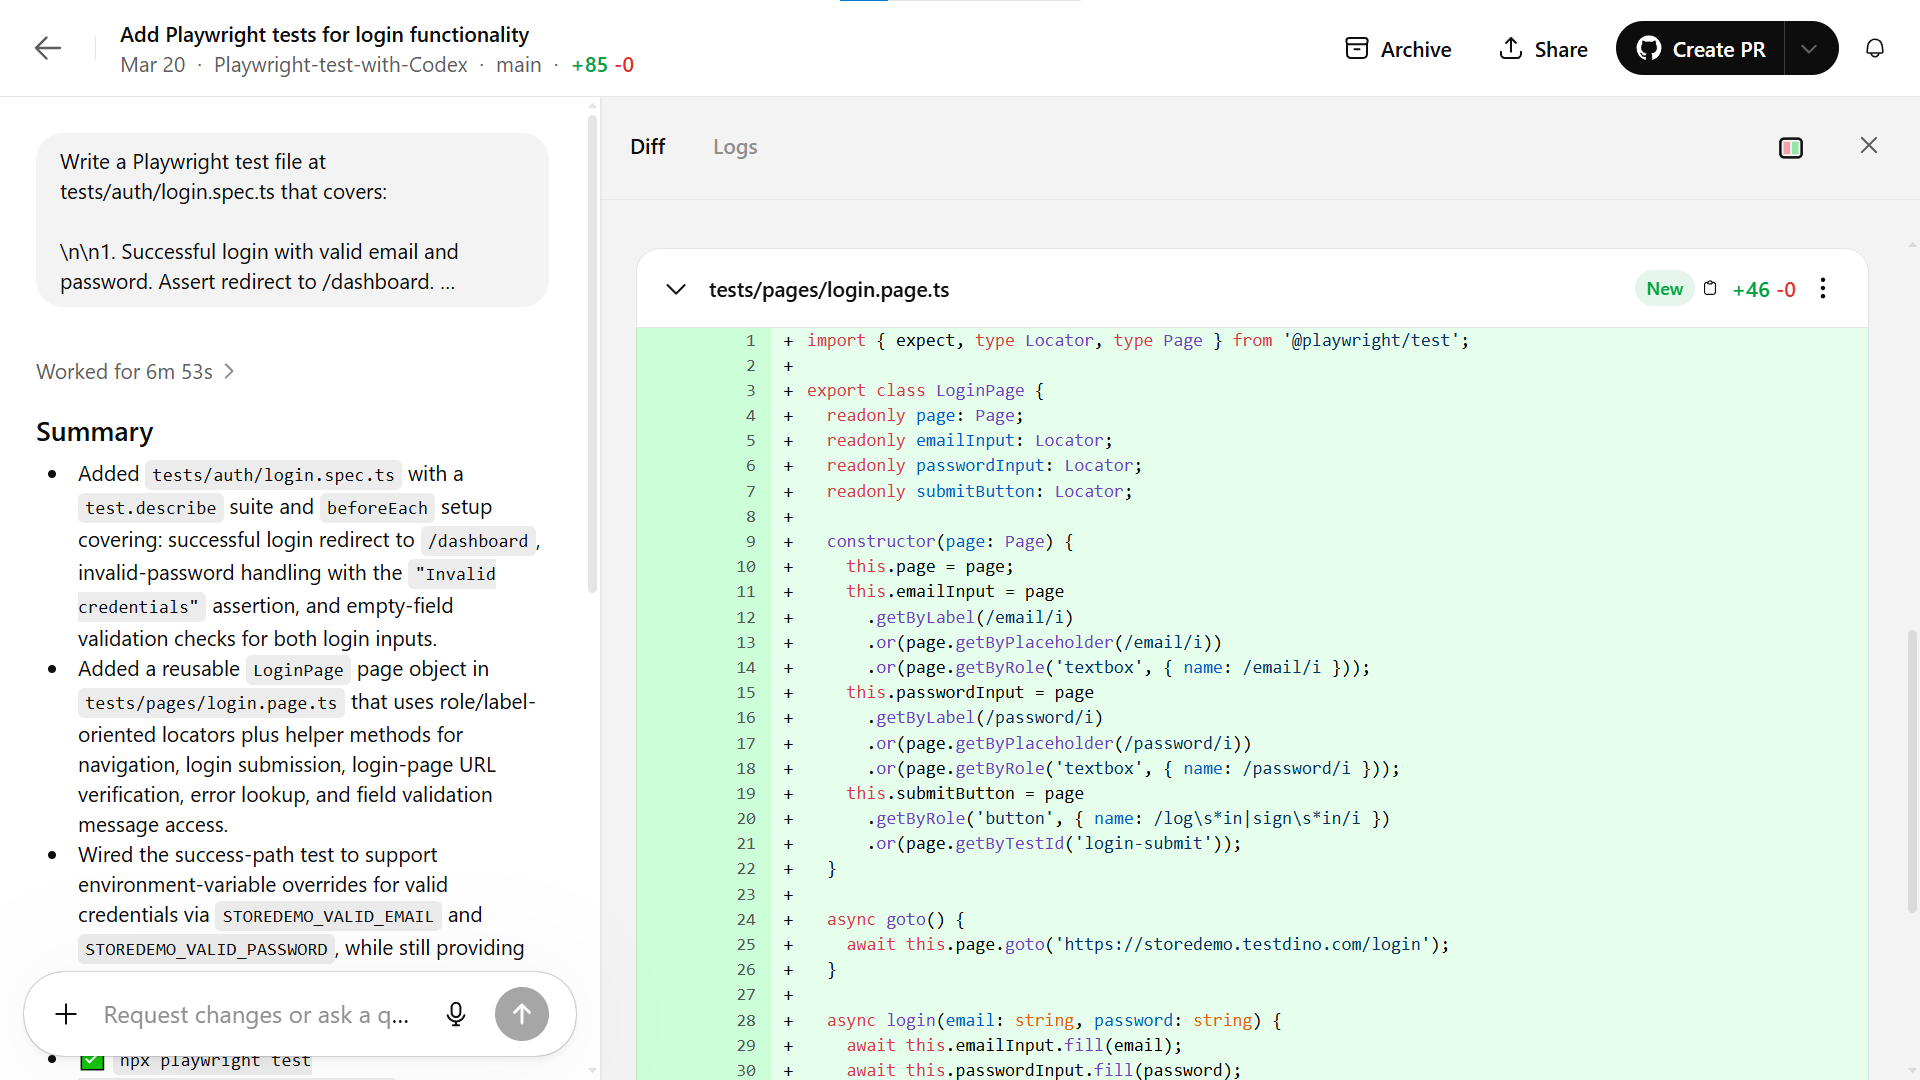Select the Diff tab
The width and height of the screenshot is (1920, 1080).
[647, 147]
